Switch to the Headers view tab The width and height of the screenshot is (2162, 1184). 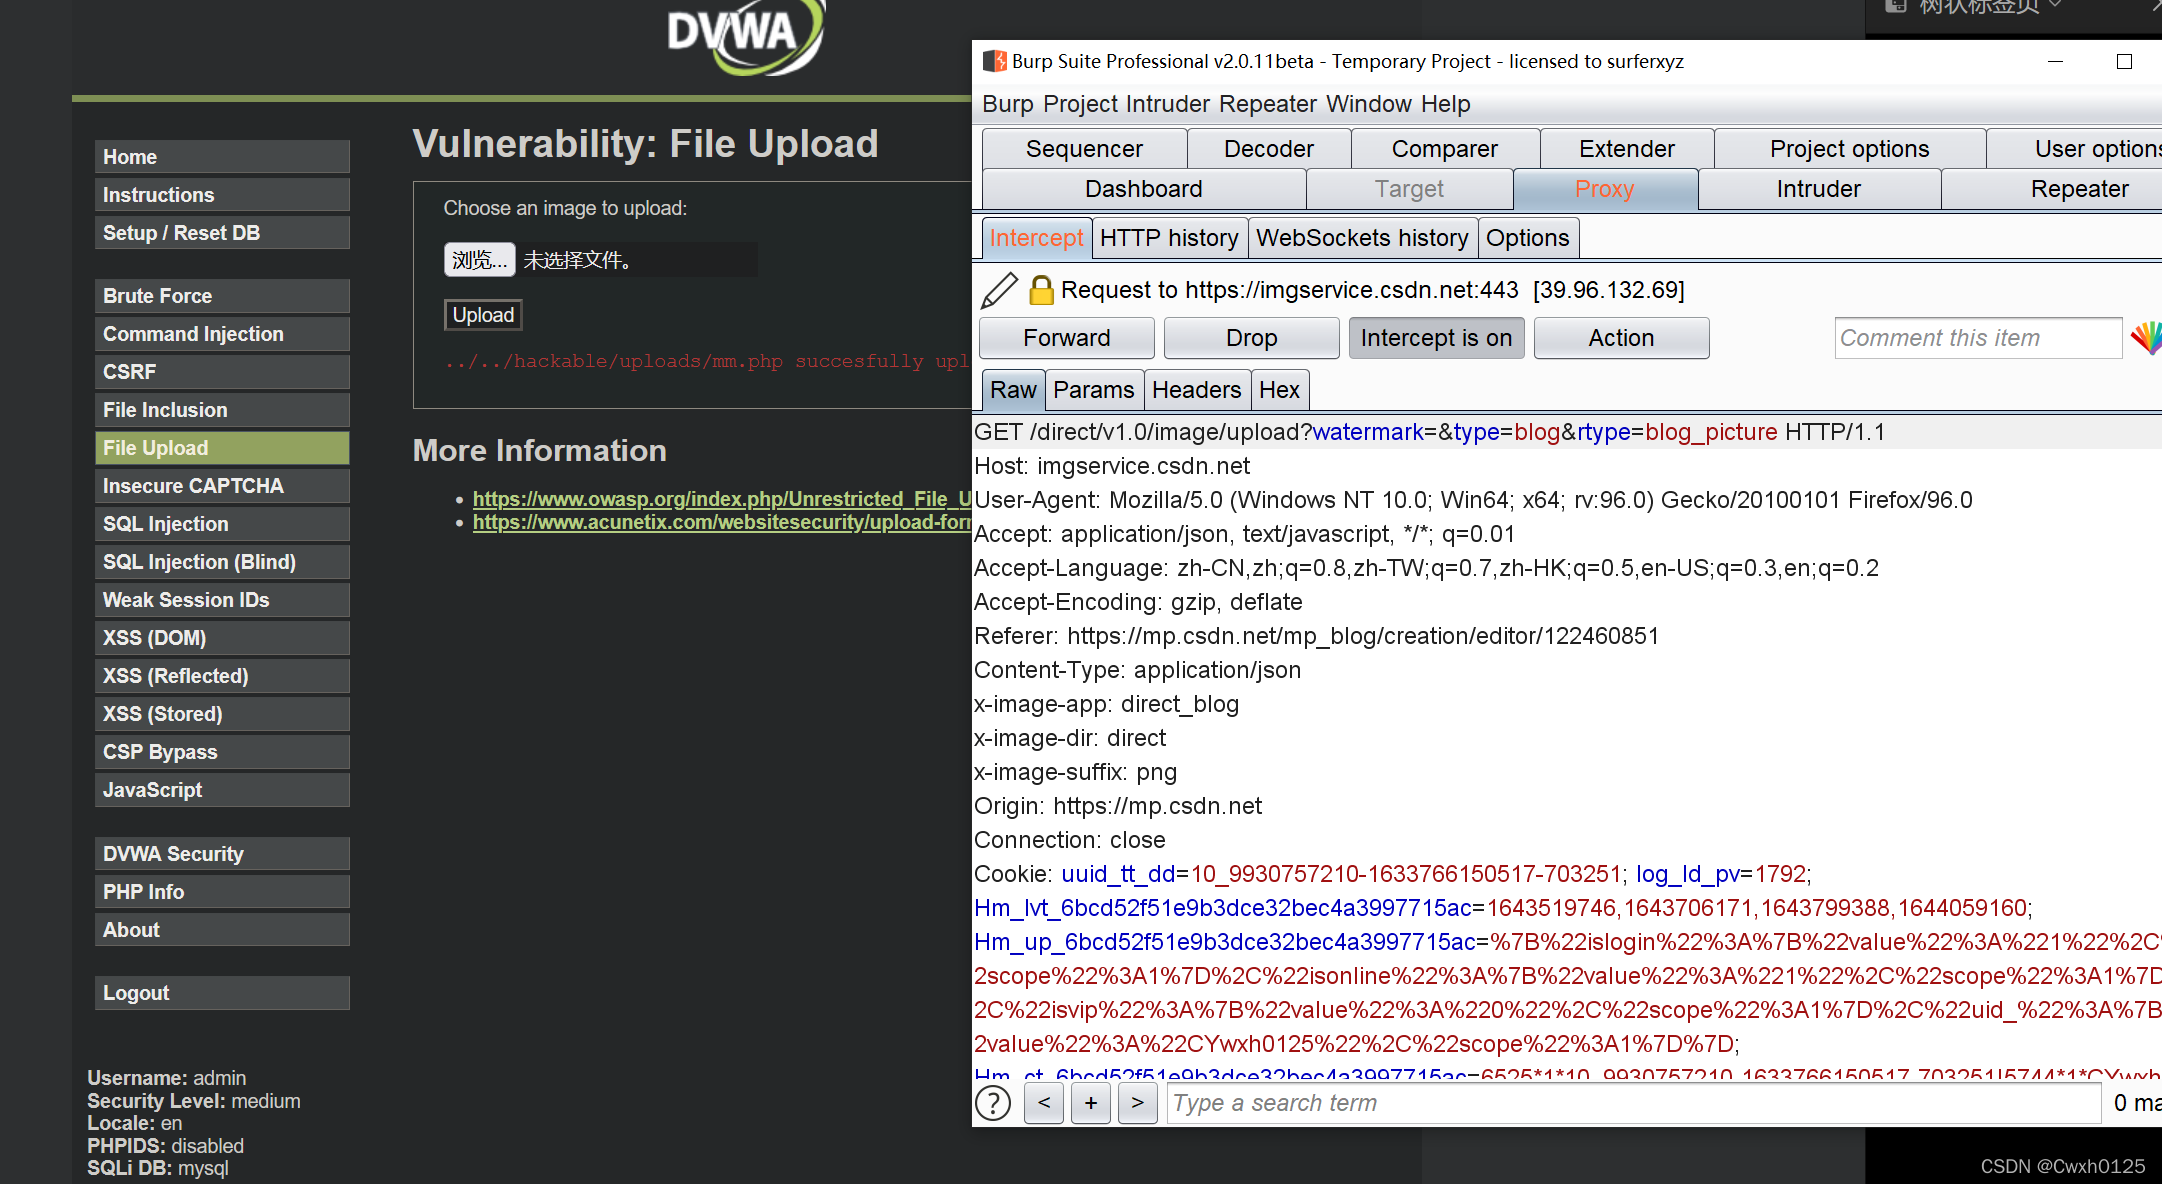tap(1196, 390)
